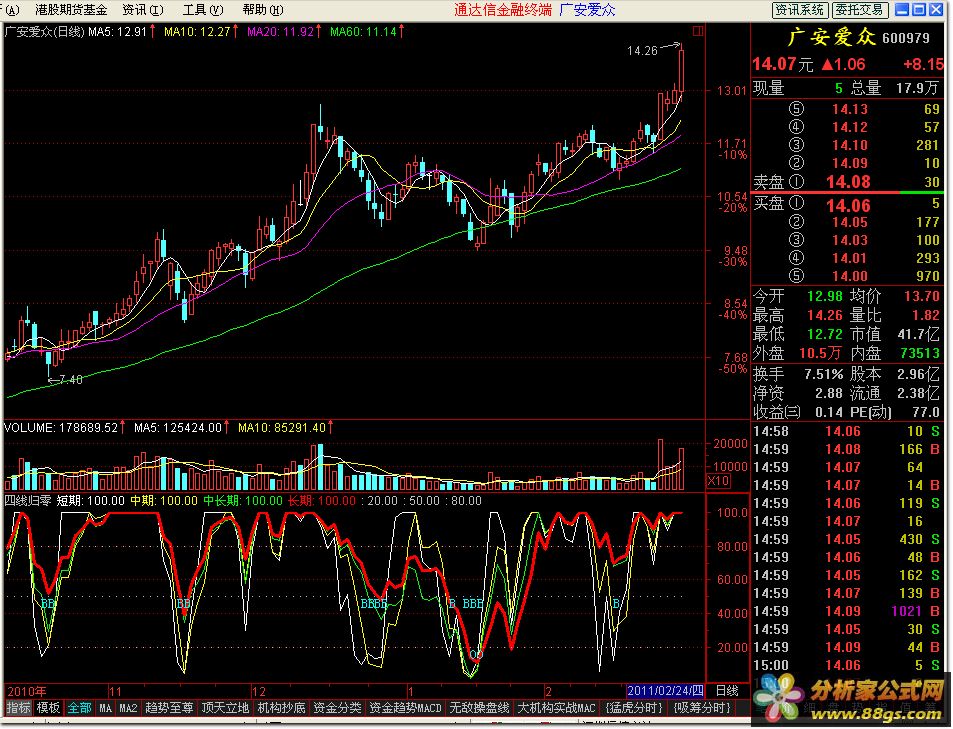
Task: Switch to the MA2 indicator tab
Action: (x=128, y=708)
